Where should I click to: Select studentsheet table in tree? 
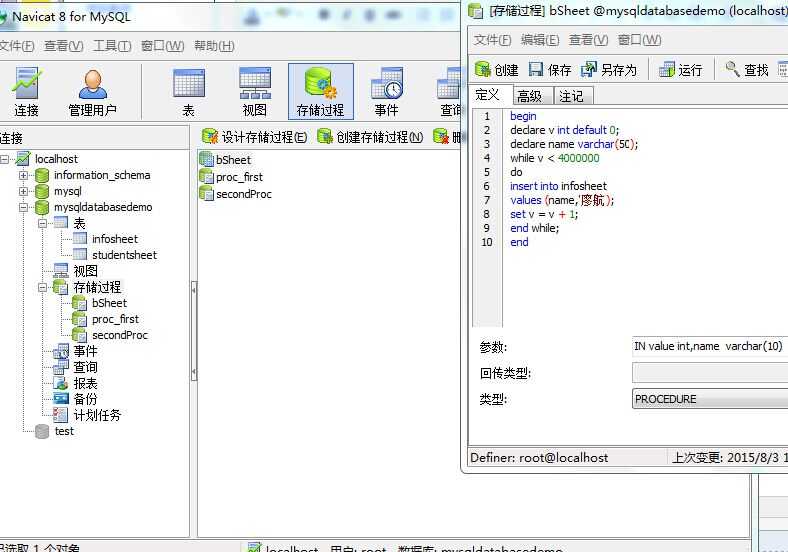(x=124, y=255)
